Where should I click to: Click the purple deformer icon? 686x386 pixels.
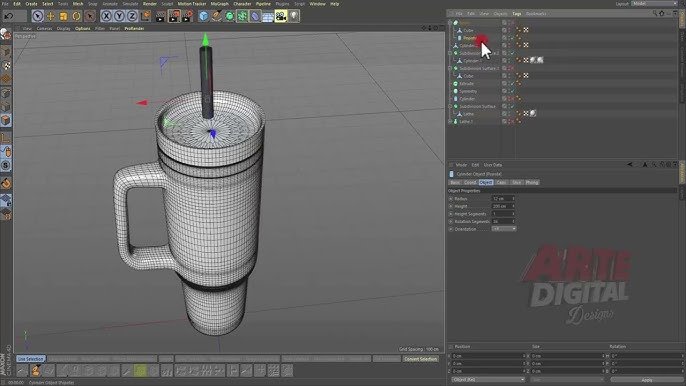[255, 17]
